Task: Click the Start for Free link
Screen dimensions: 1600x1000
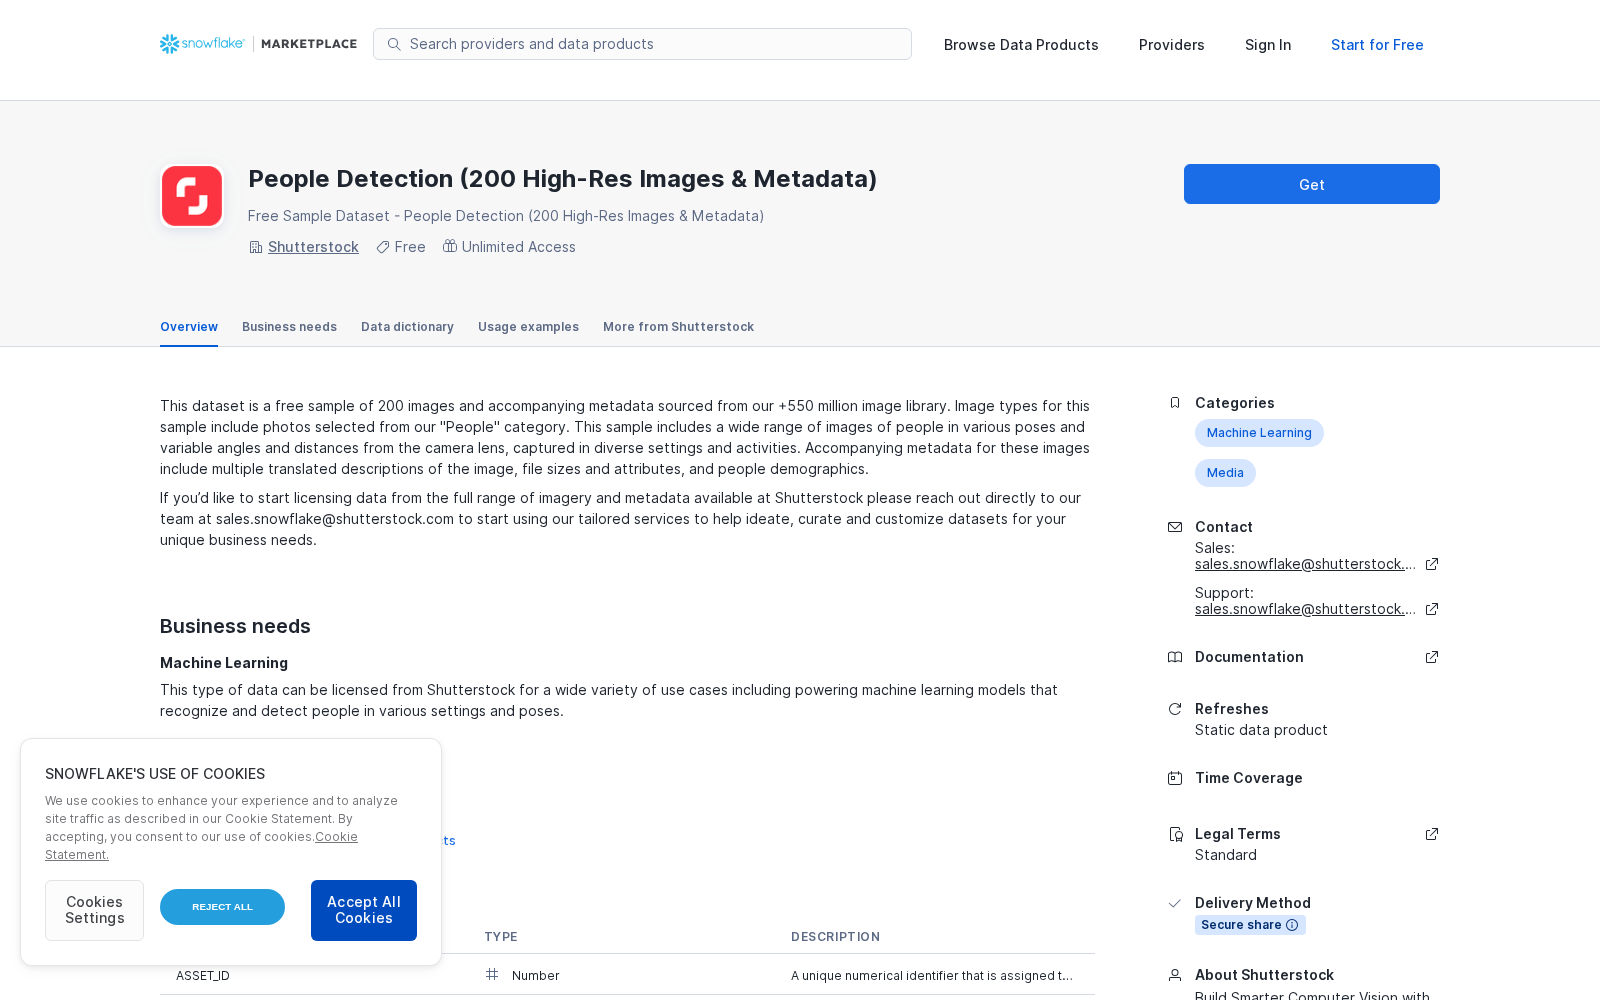Action: coord(1377,45)
